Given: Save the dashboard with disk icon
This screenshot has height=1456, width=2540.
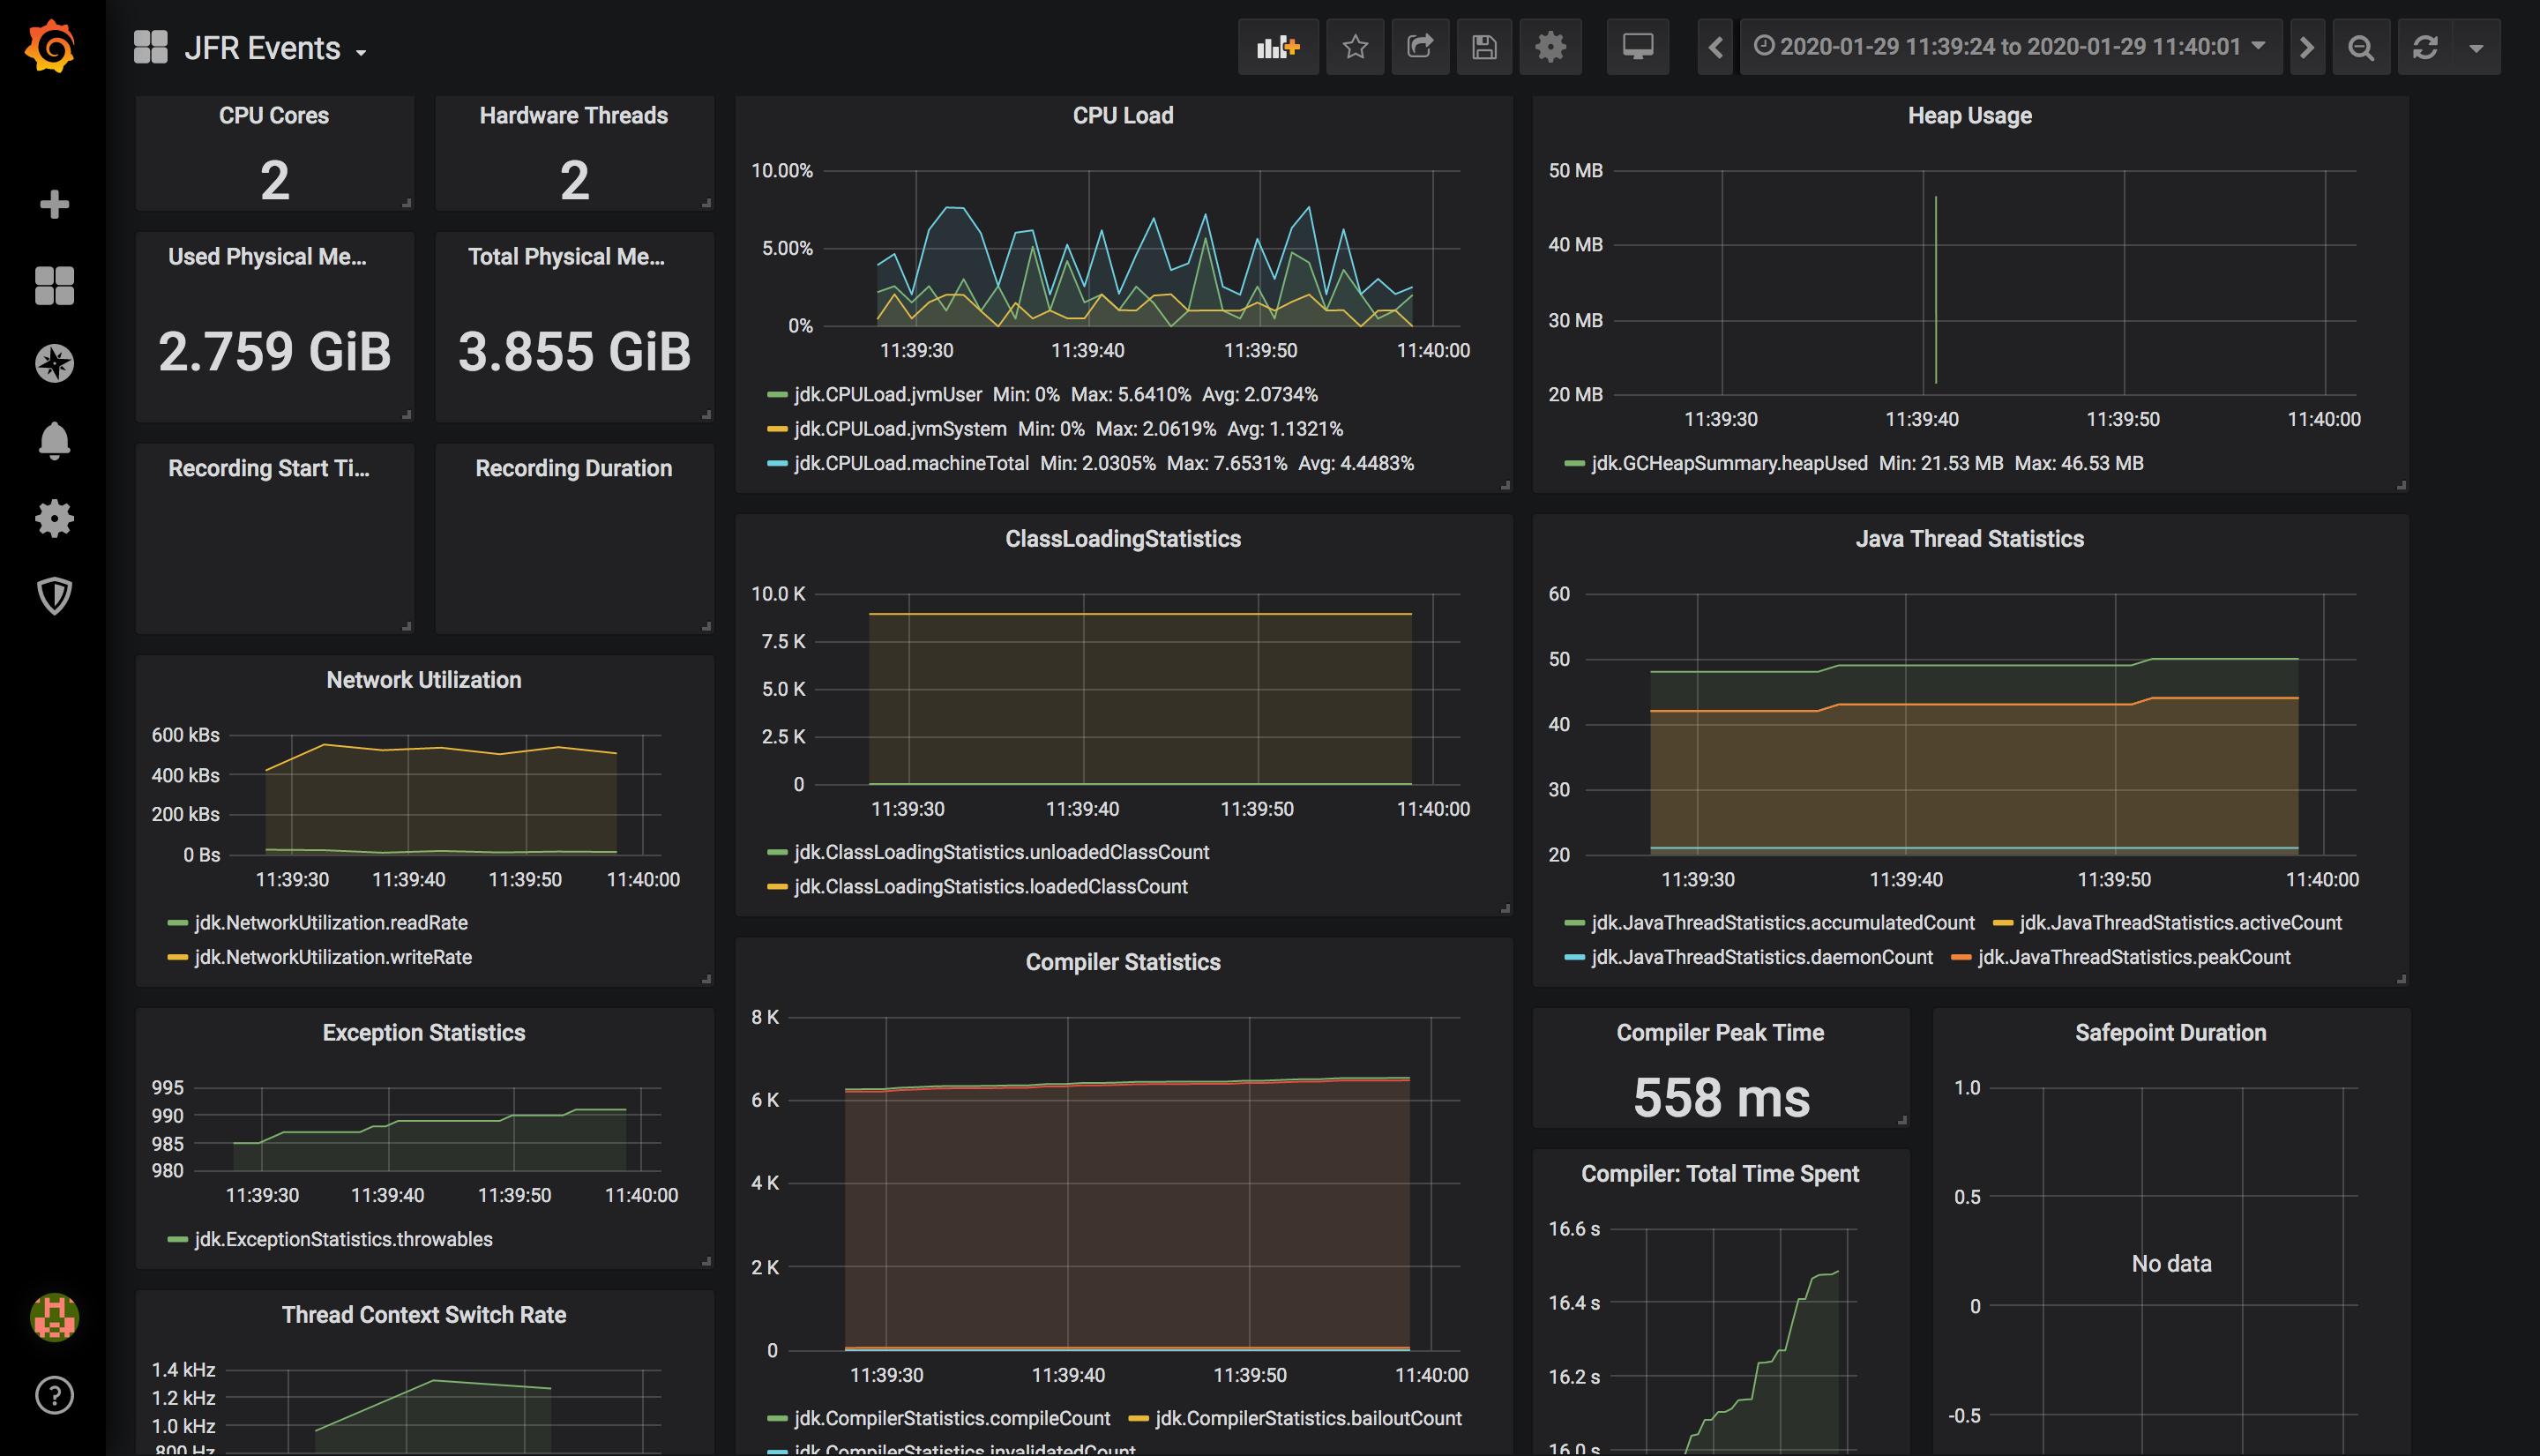Looking at the screenshot, I should (1484, 47).
